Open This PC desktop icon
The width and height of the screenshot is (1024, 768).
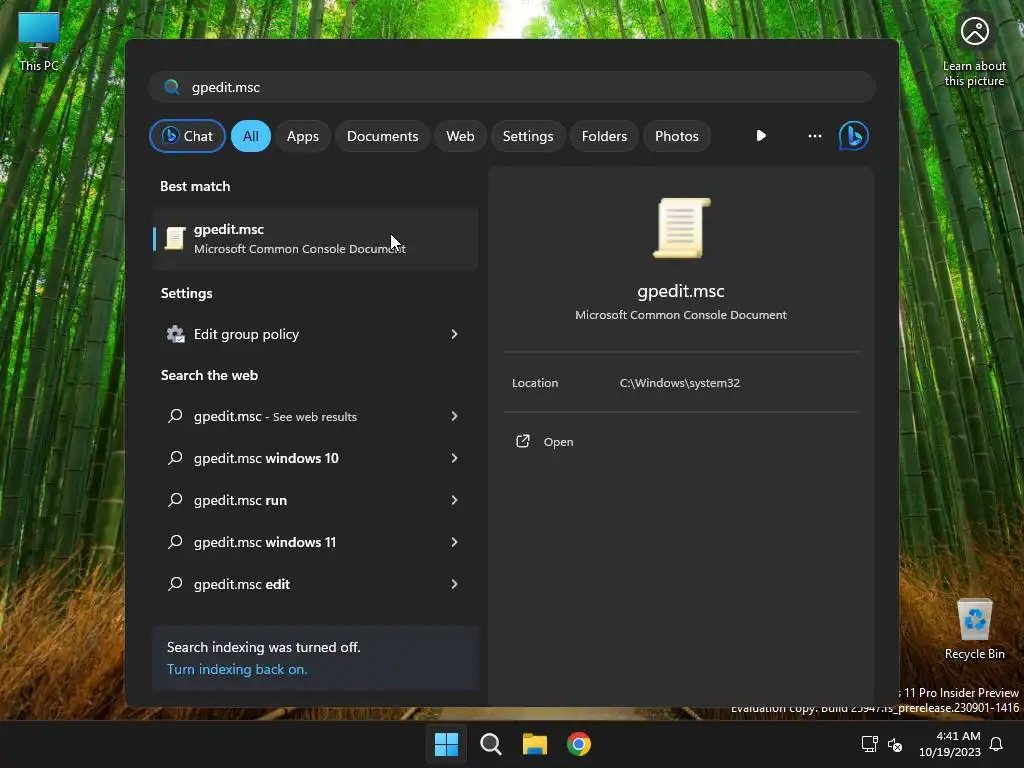tap(39, 41)
